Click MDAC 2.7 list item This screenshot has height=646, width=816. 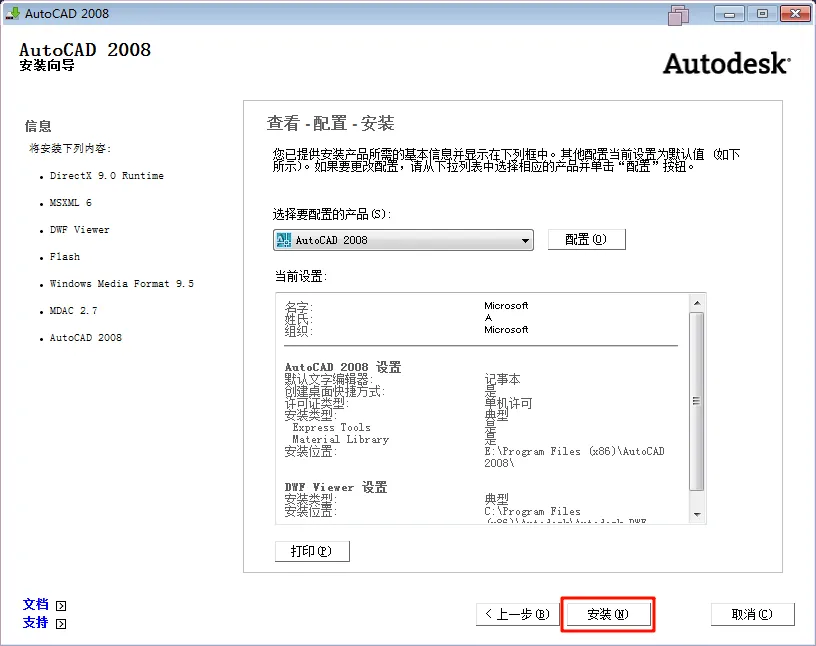(x=73, y=311)
